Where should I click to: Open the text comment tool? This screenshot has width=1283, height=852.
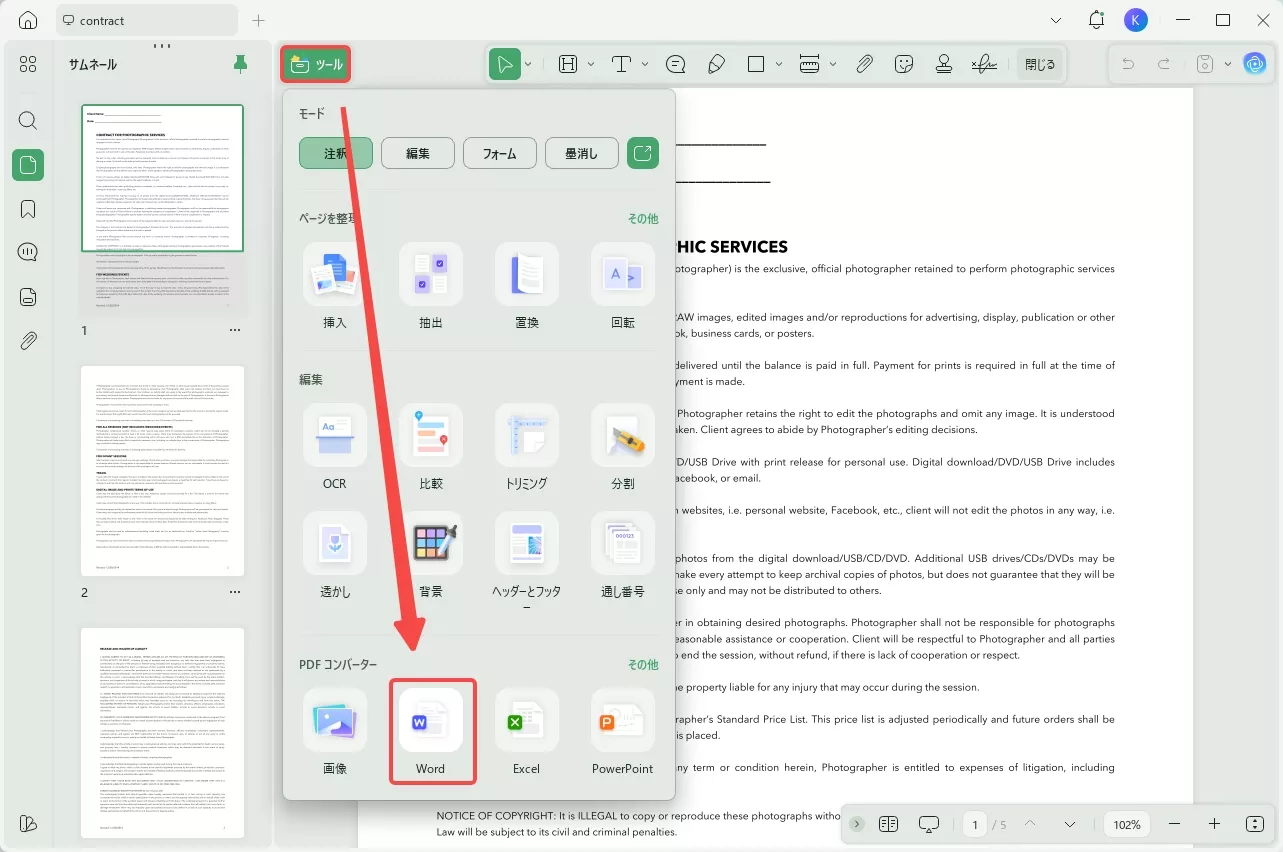click(x=676, y=63)
